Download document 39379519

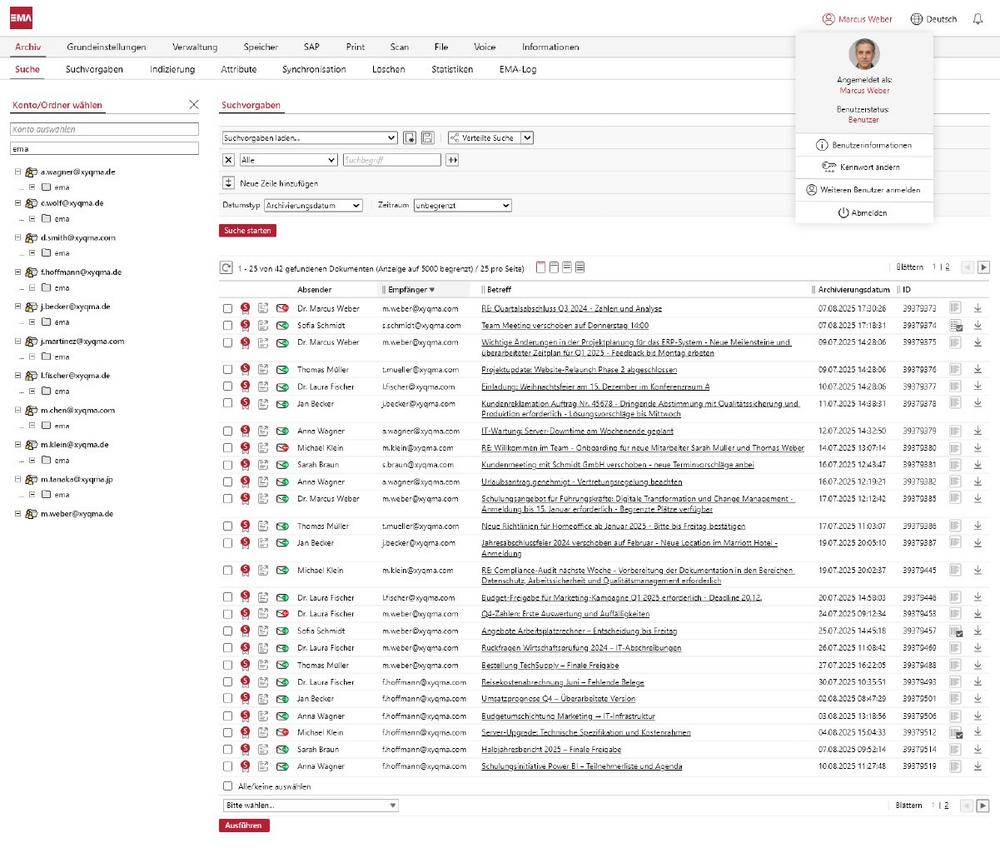(978, 766)
